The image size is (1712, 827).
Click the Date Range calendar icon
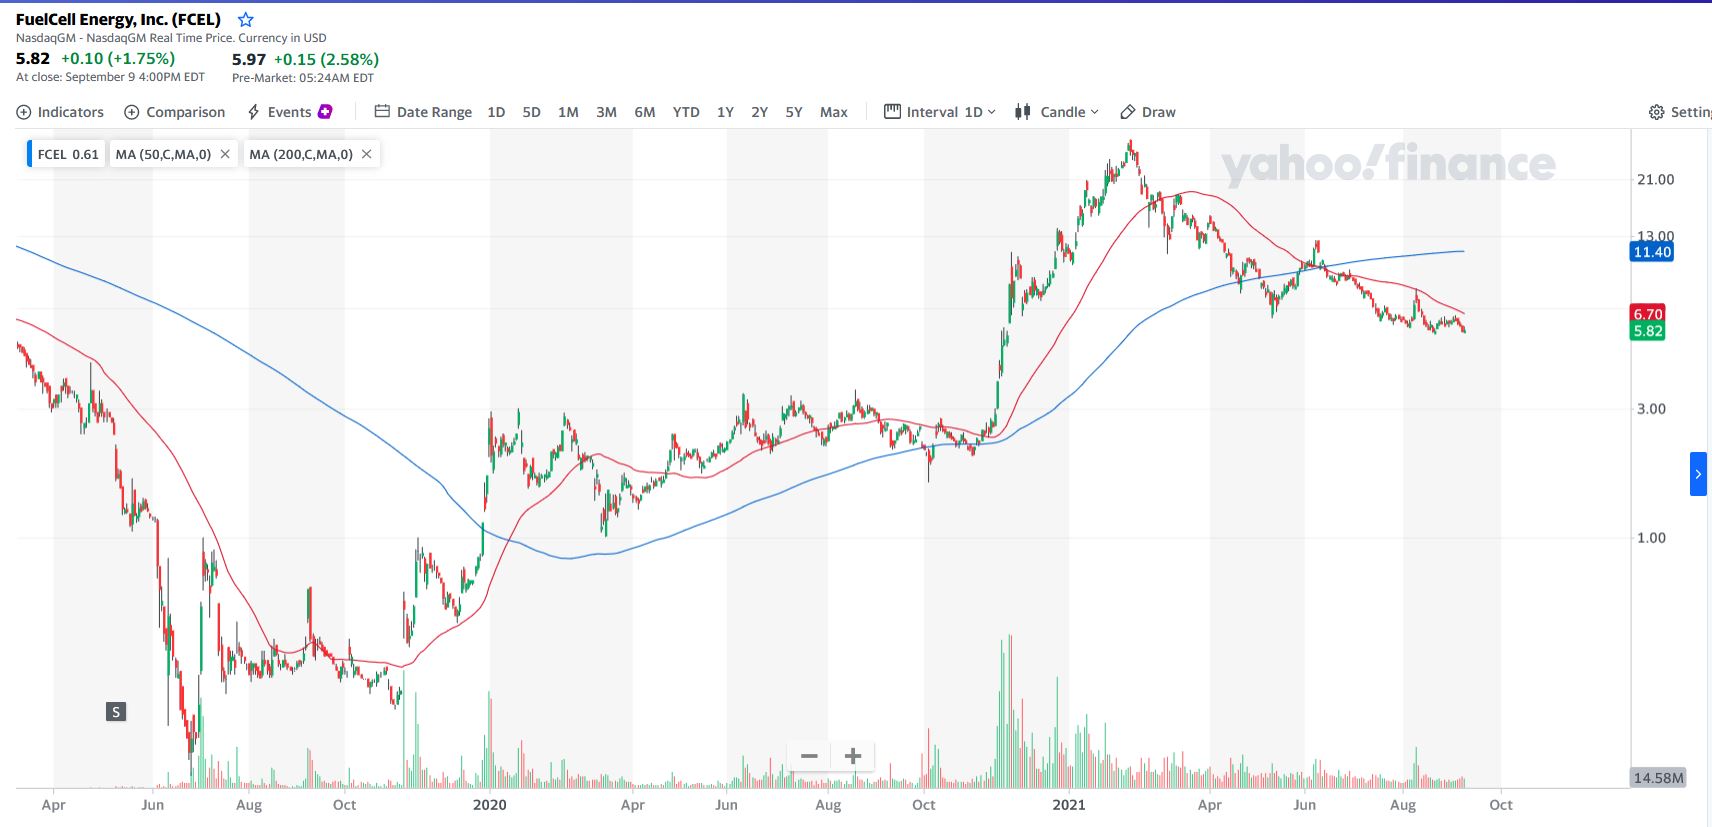click(x=382, y=111)
